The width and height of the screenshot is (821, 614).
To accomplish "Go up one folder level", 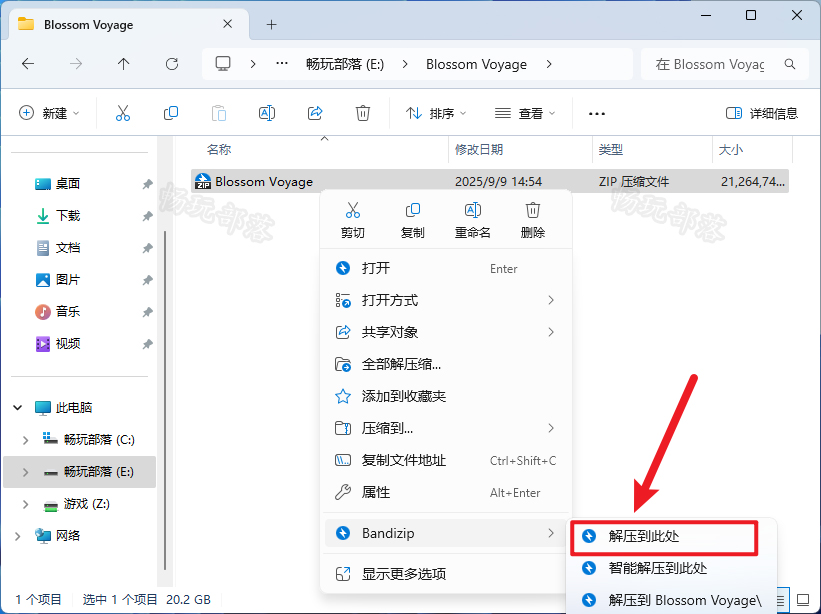I will (x=124, y=64).
